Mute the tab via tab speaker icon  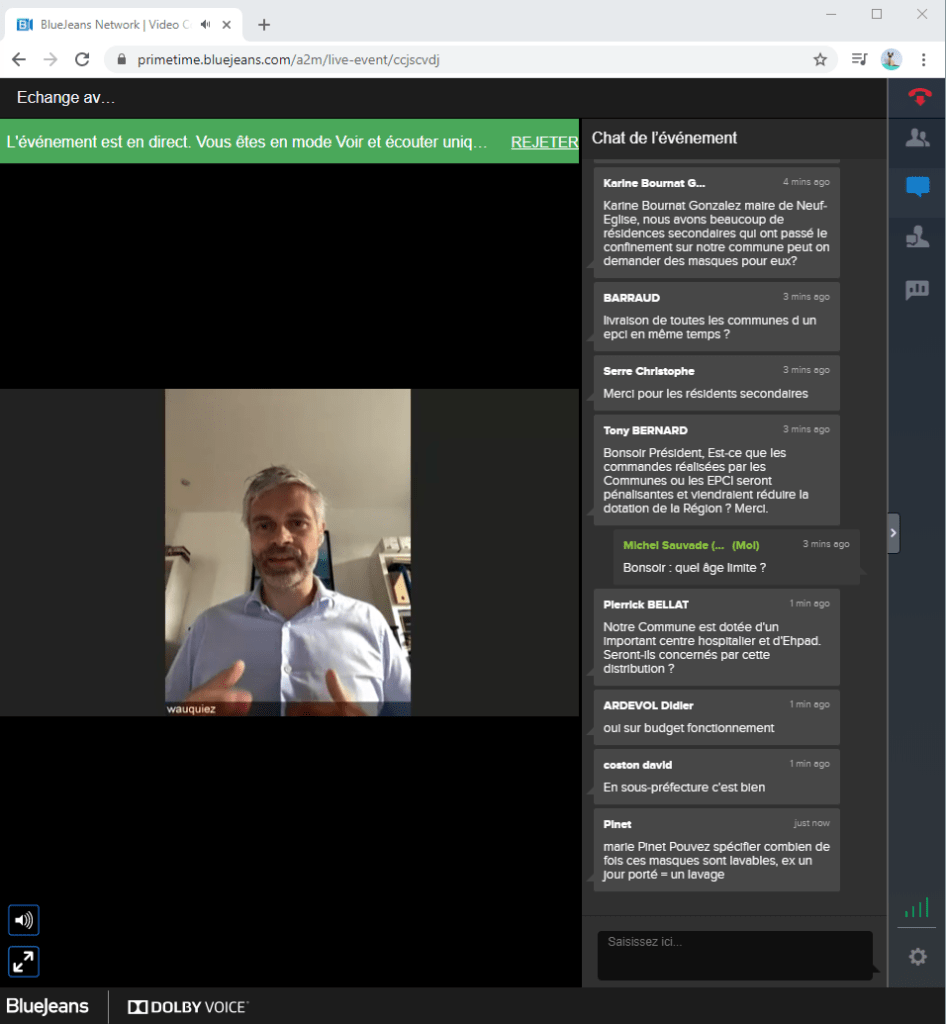pyautogui.click(x=206, y=24)
